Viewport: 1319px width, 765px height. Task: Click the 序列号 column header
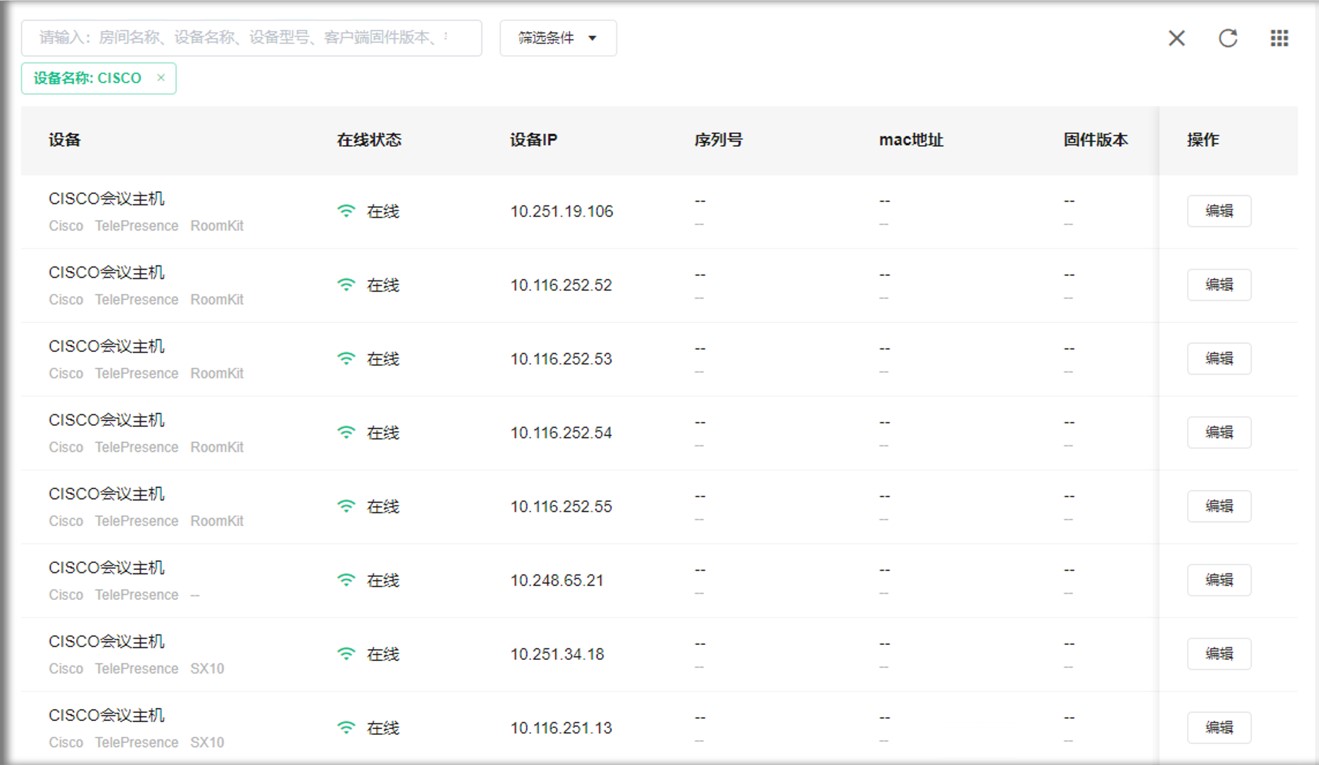(x=719, y=140)
